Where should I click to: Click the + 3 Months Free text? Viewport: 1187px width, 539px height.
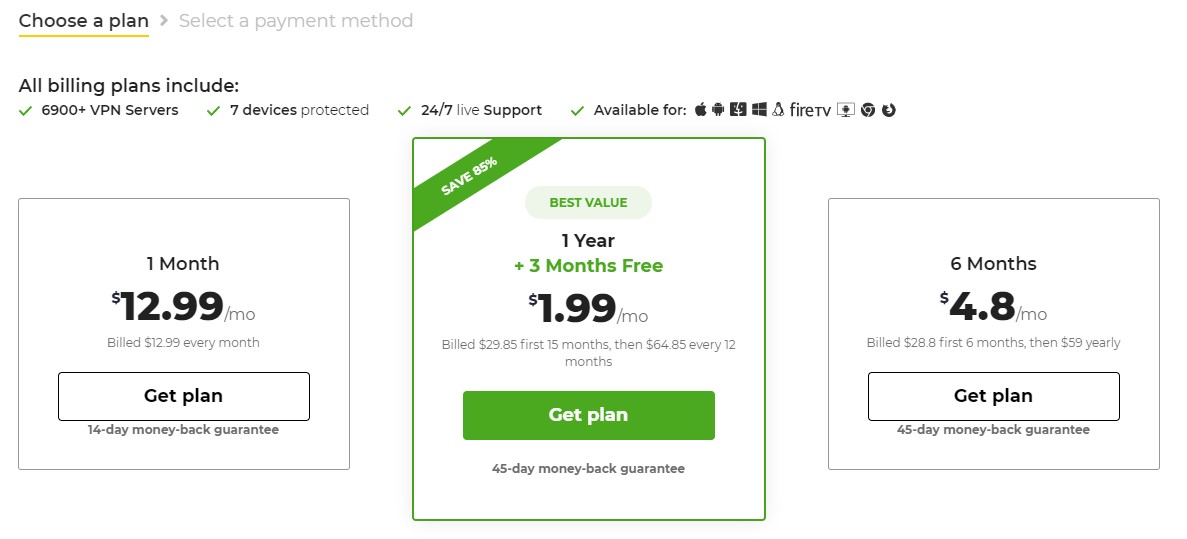pyautogui.click(x=588, y=266)
